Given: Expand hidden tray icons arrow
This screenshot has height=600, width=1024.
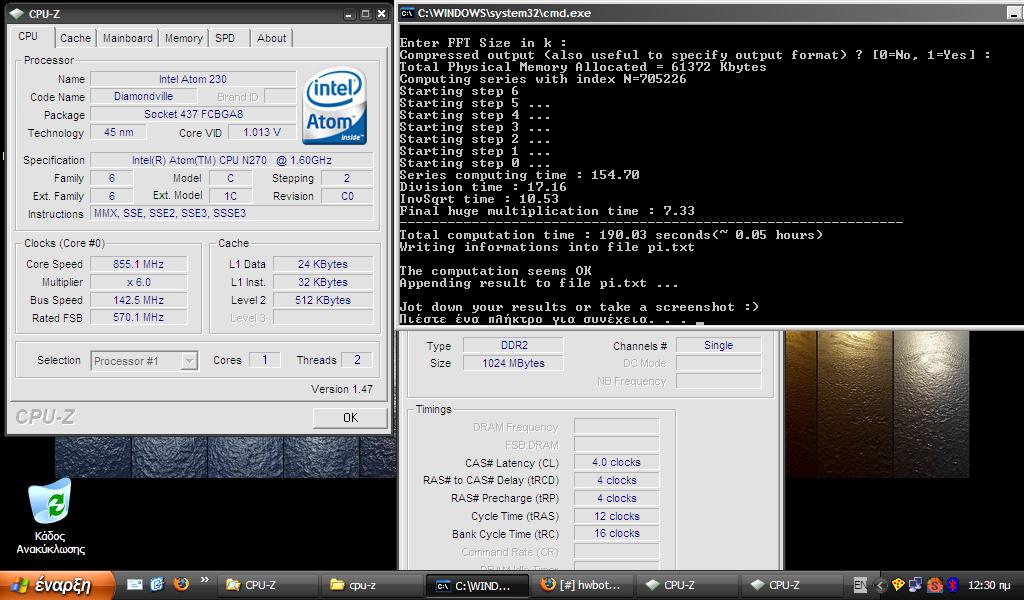Looking at the screenshot, I should [x=880, y=585].
